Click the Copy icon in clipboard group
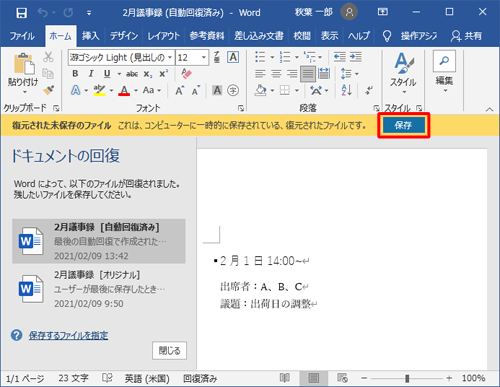 click(x=48, y=74)
